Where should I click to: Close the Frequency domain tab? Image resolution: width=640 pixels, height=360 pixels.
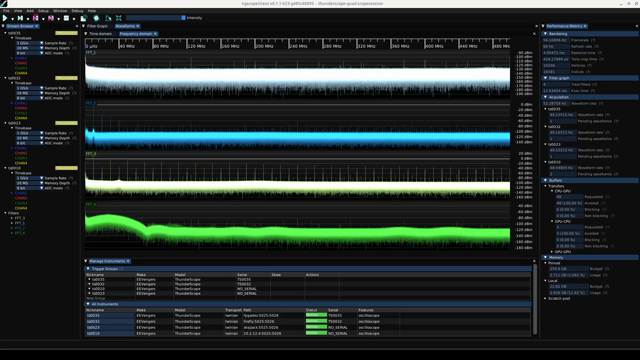click(156, 34)
